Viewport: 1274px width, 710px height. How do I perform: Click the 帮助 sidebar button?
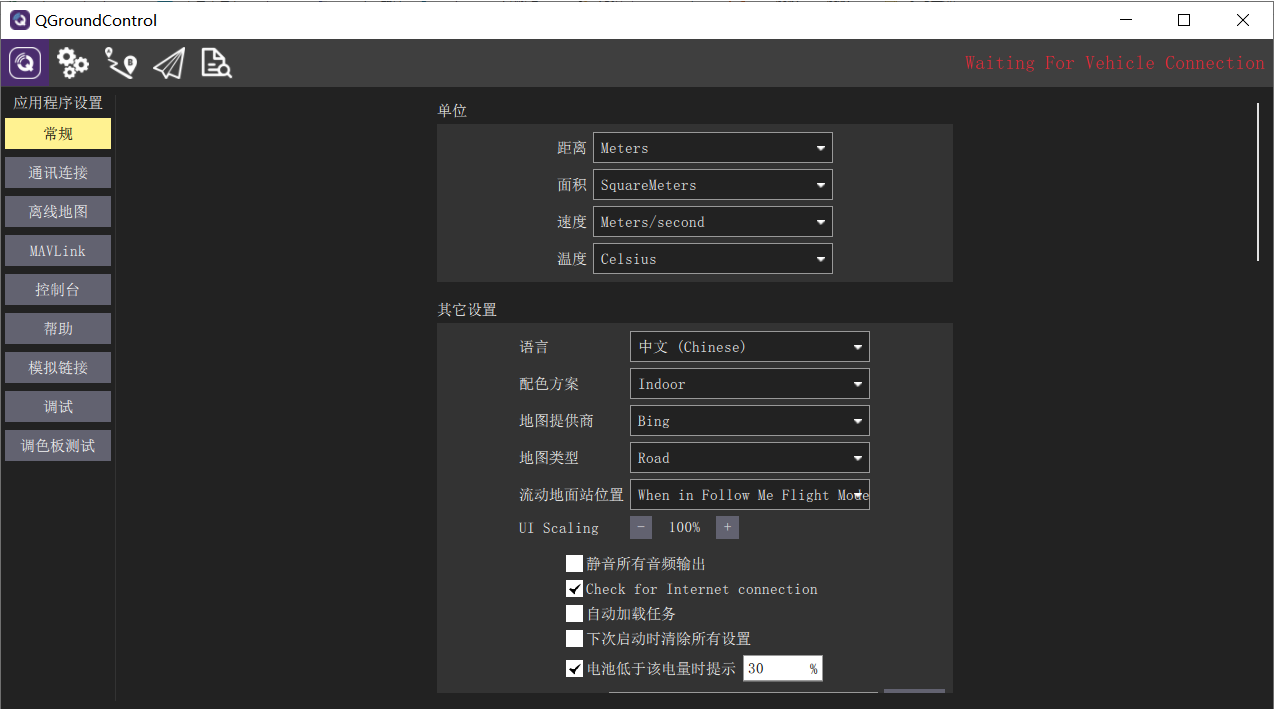(x=57, y=328)
